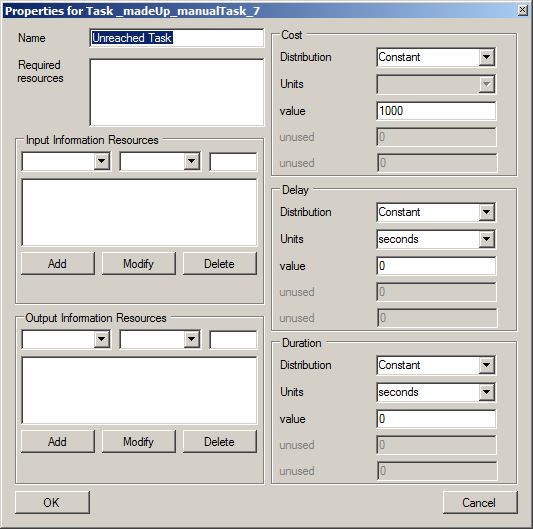Click Add under Output Information Resources
Screen dimensions: 533x529
(57, 442)
